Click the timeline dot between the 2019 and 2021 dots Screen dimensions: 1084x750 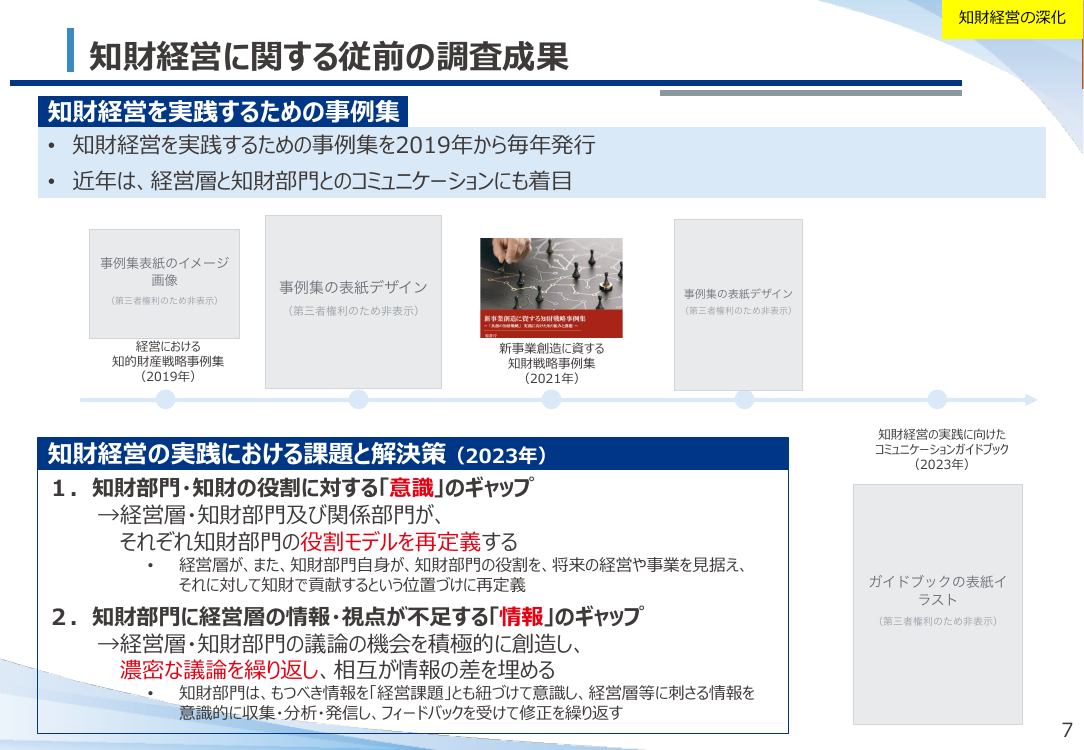358,400
